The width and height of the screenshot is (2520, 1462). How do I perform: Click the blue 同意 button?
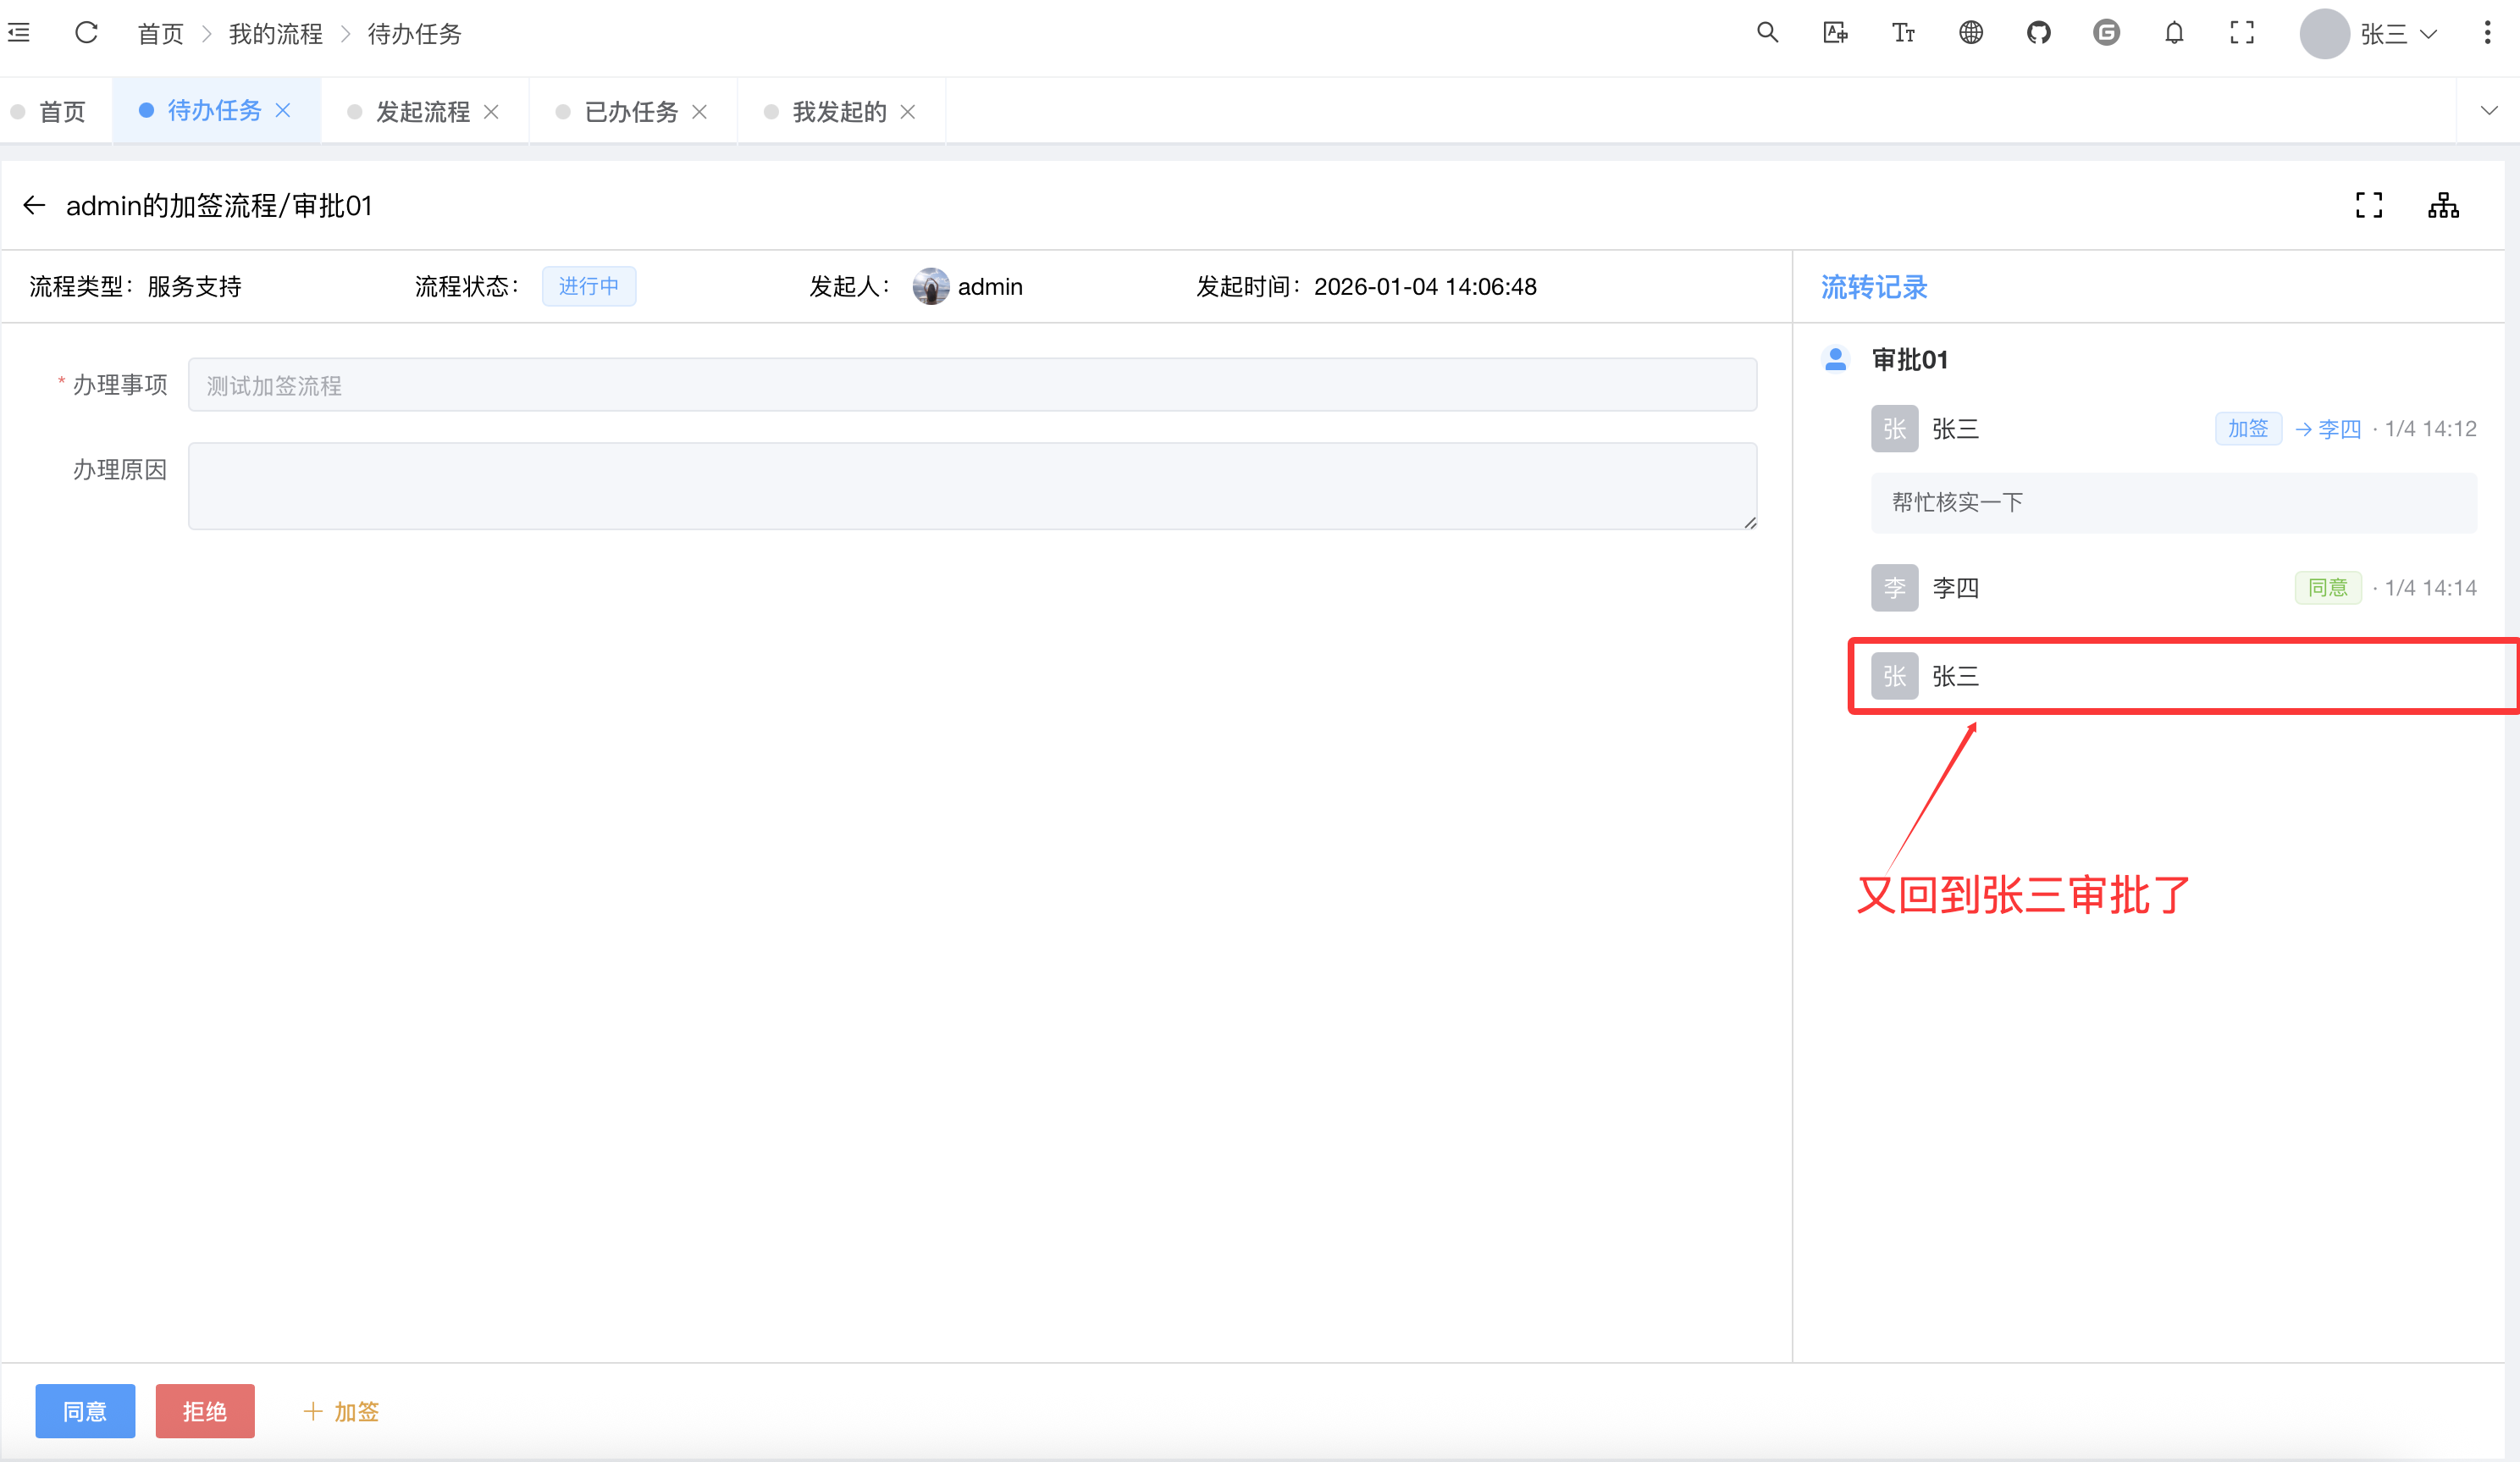(x=85, y=1411)
